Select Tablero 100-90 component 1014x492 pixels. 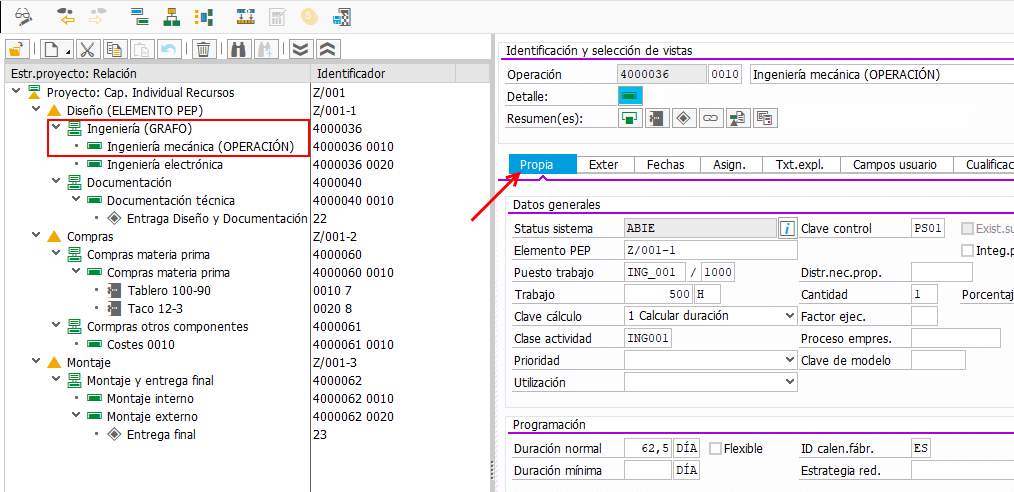(169, 291)
